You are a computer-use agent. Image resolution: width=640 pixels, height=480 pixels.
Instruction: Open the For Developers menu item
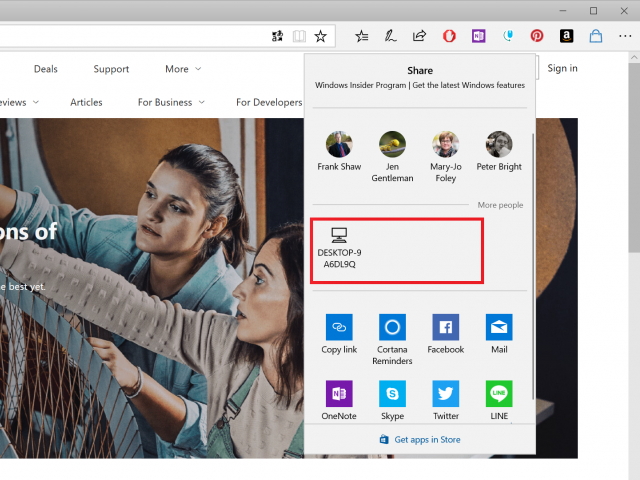pos(269,102)
